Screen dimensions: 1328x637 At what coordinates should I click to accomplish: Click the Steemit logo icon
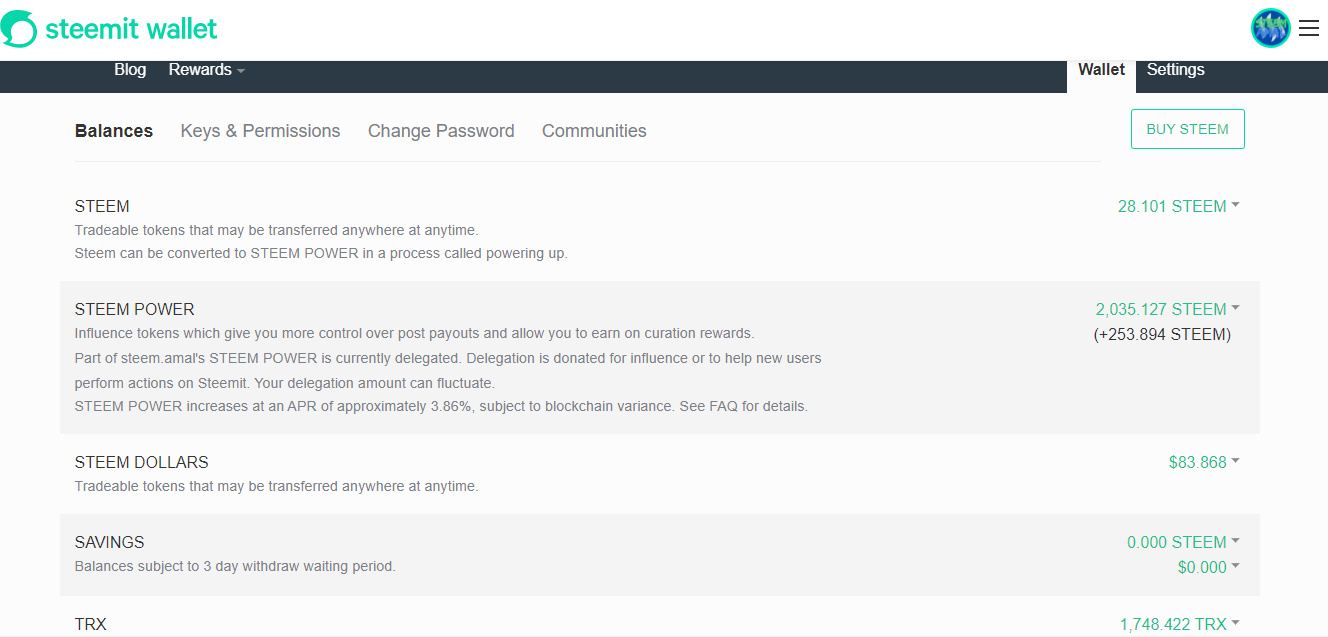click(x=19, y=29)
